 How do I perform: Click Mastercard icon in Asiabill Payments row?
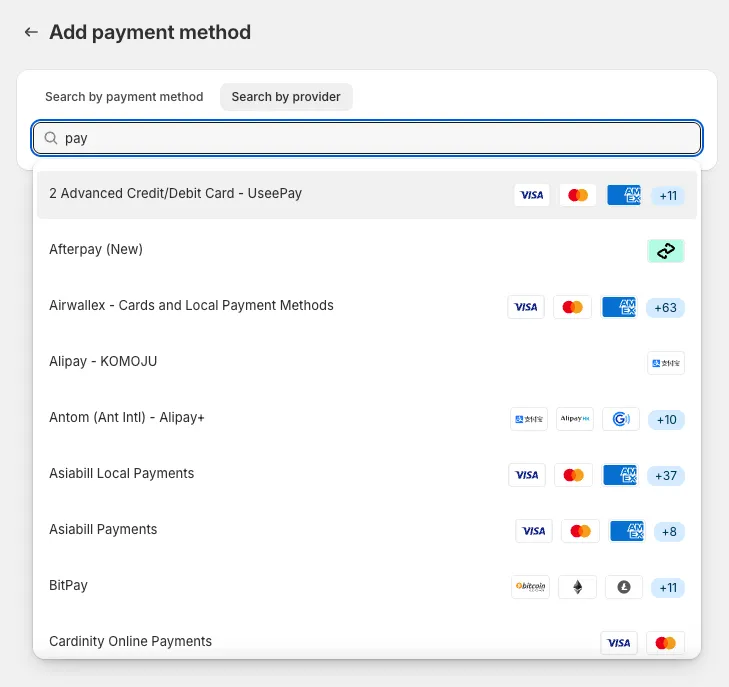[580, 531]
